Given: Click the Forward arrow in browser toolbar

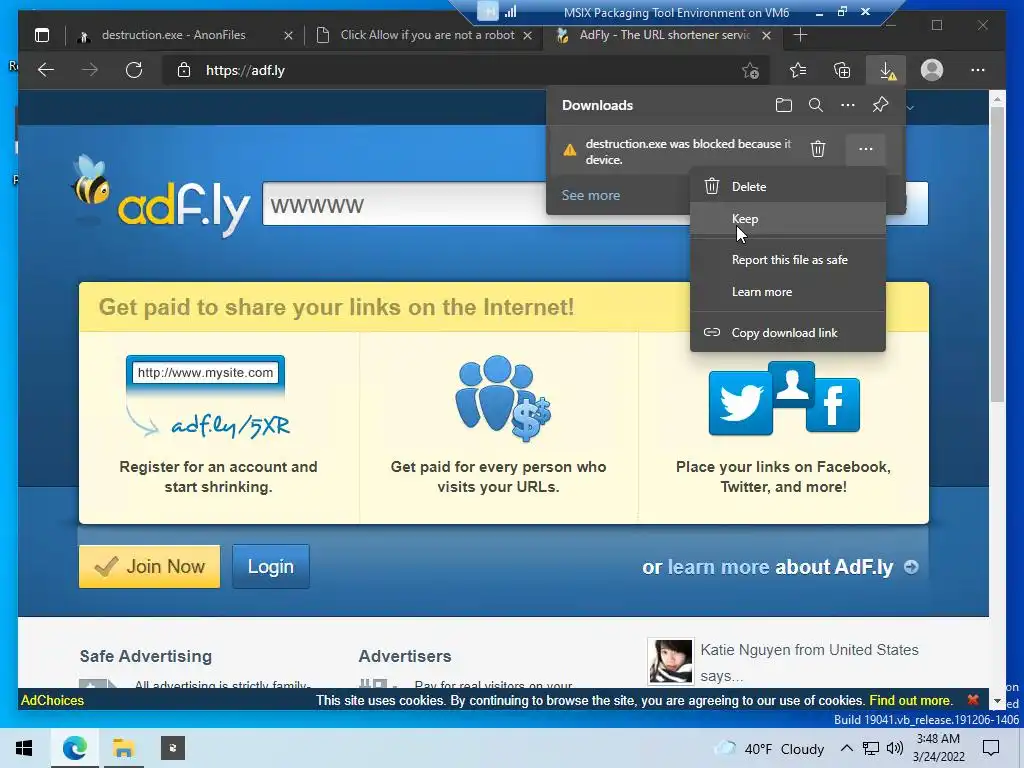Looking at the screenshot, I should coord(90,70).
